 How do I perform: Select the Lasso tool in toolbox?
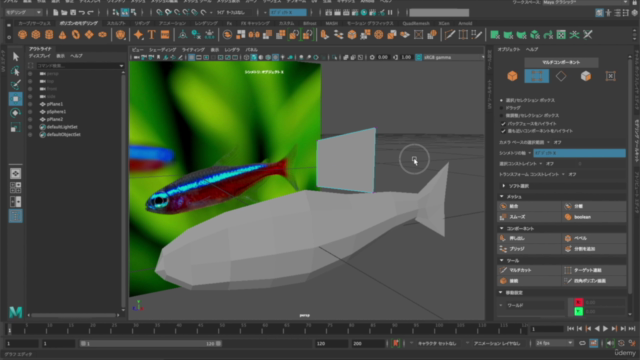point(16,71)
